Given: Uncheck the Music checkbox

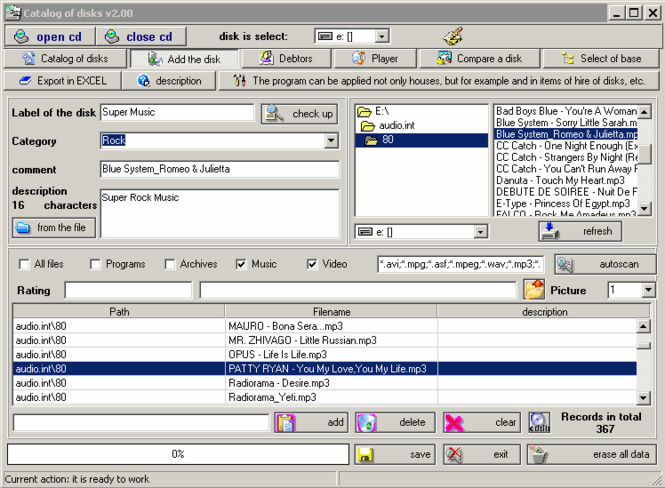Looking at the screenshot, I should 241,265.
